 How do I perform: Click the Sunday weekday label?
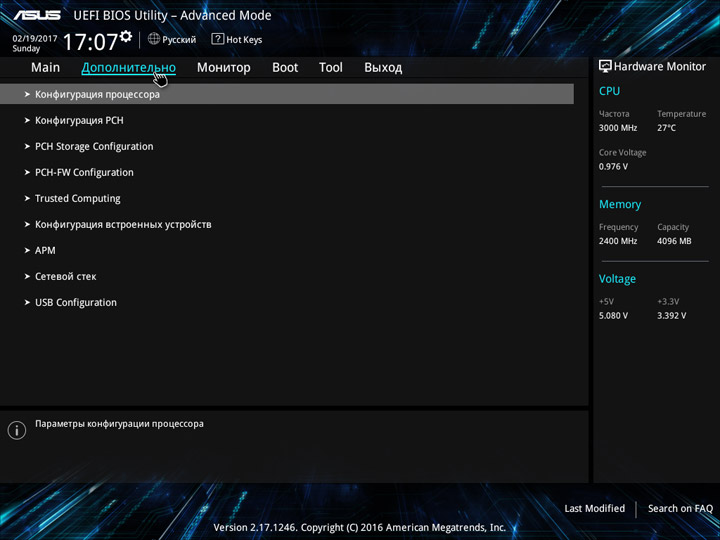[26, 48]
